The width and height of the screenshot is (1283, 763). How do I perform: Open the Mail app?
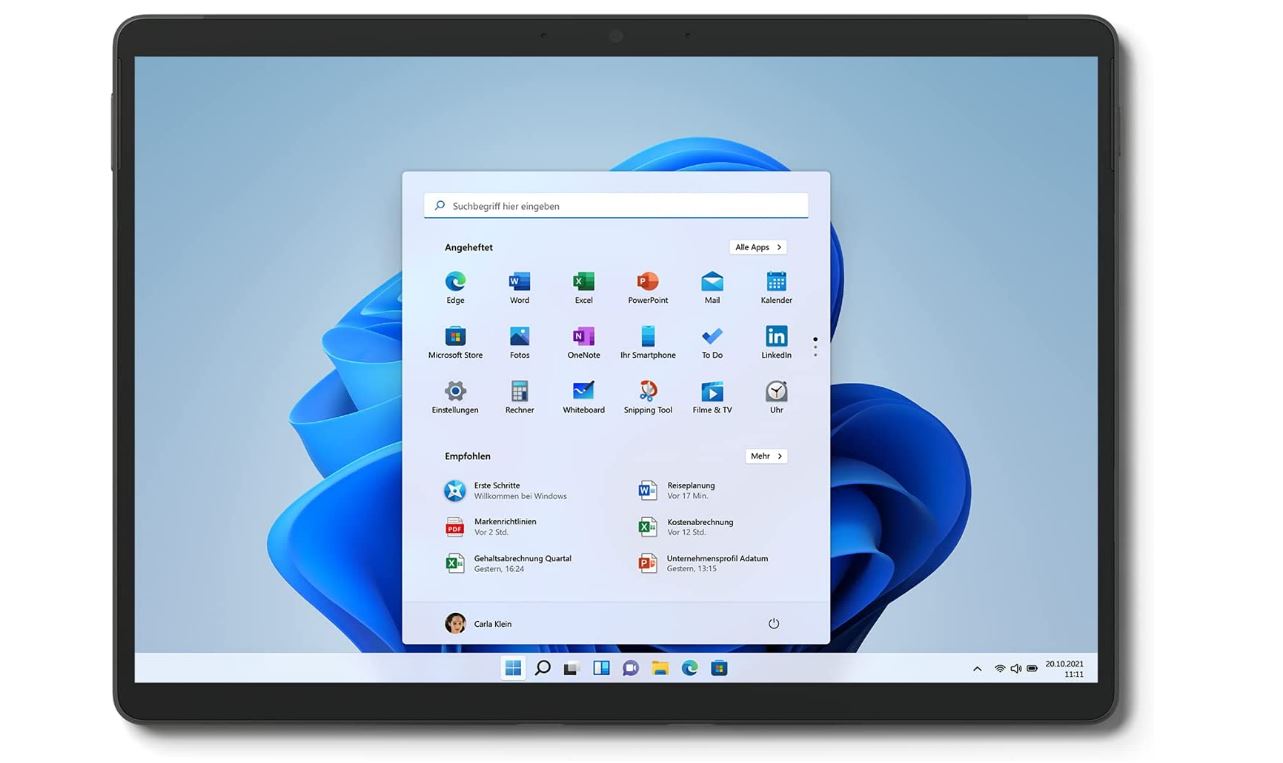tap(712, 287)
